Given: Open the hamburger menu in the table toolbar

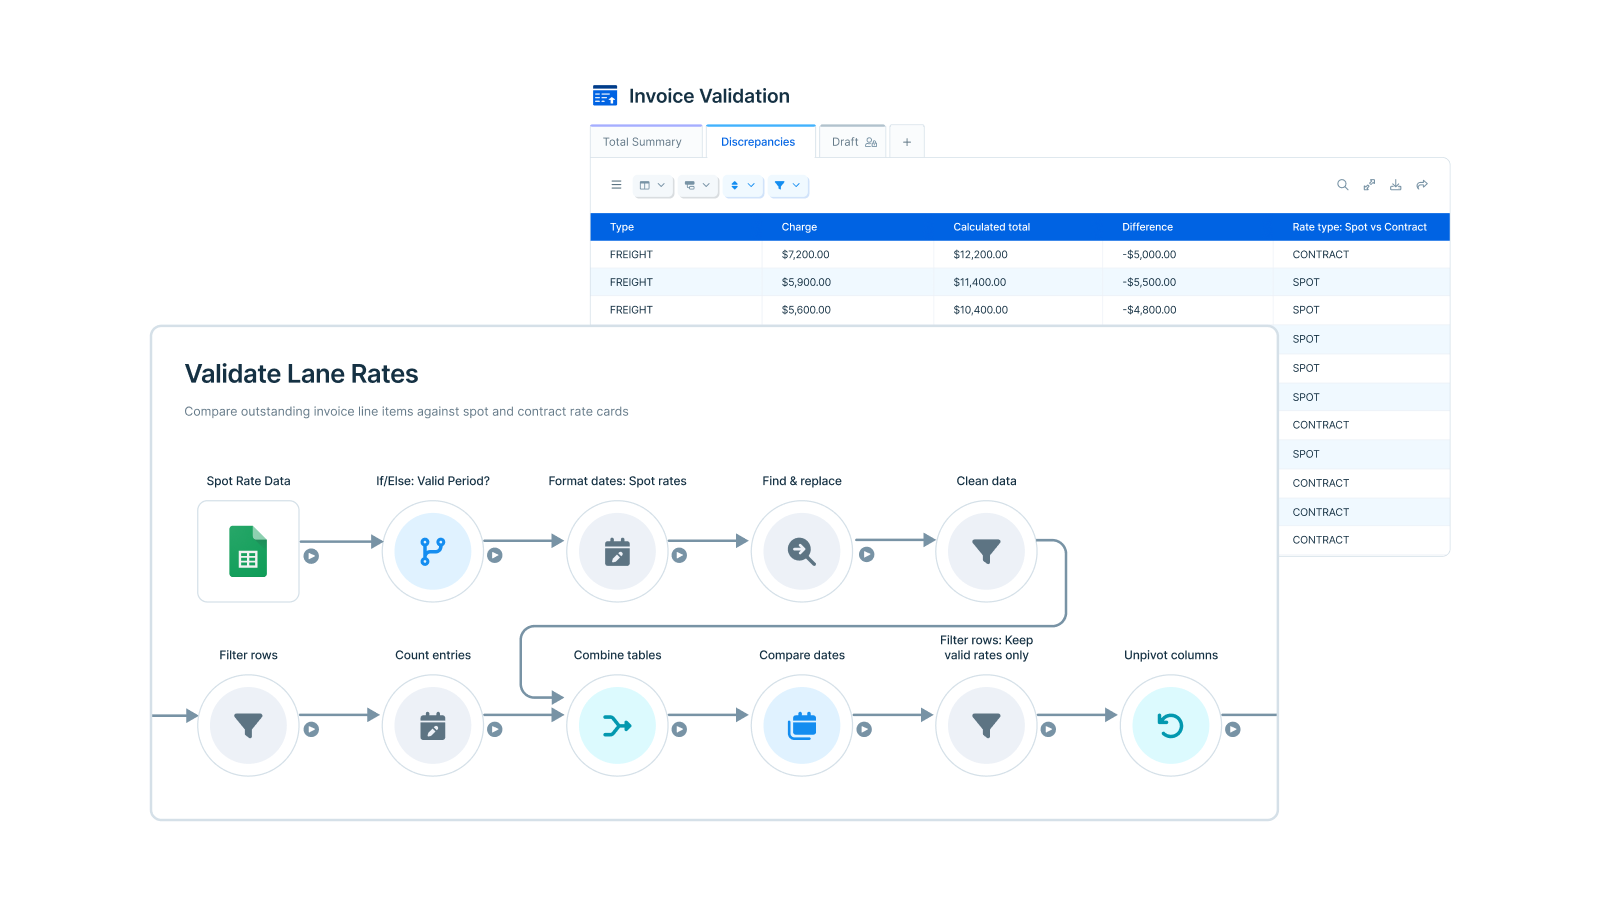Looking at the screenshot, I should [616, 185].
